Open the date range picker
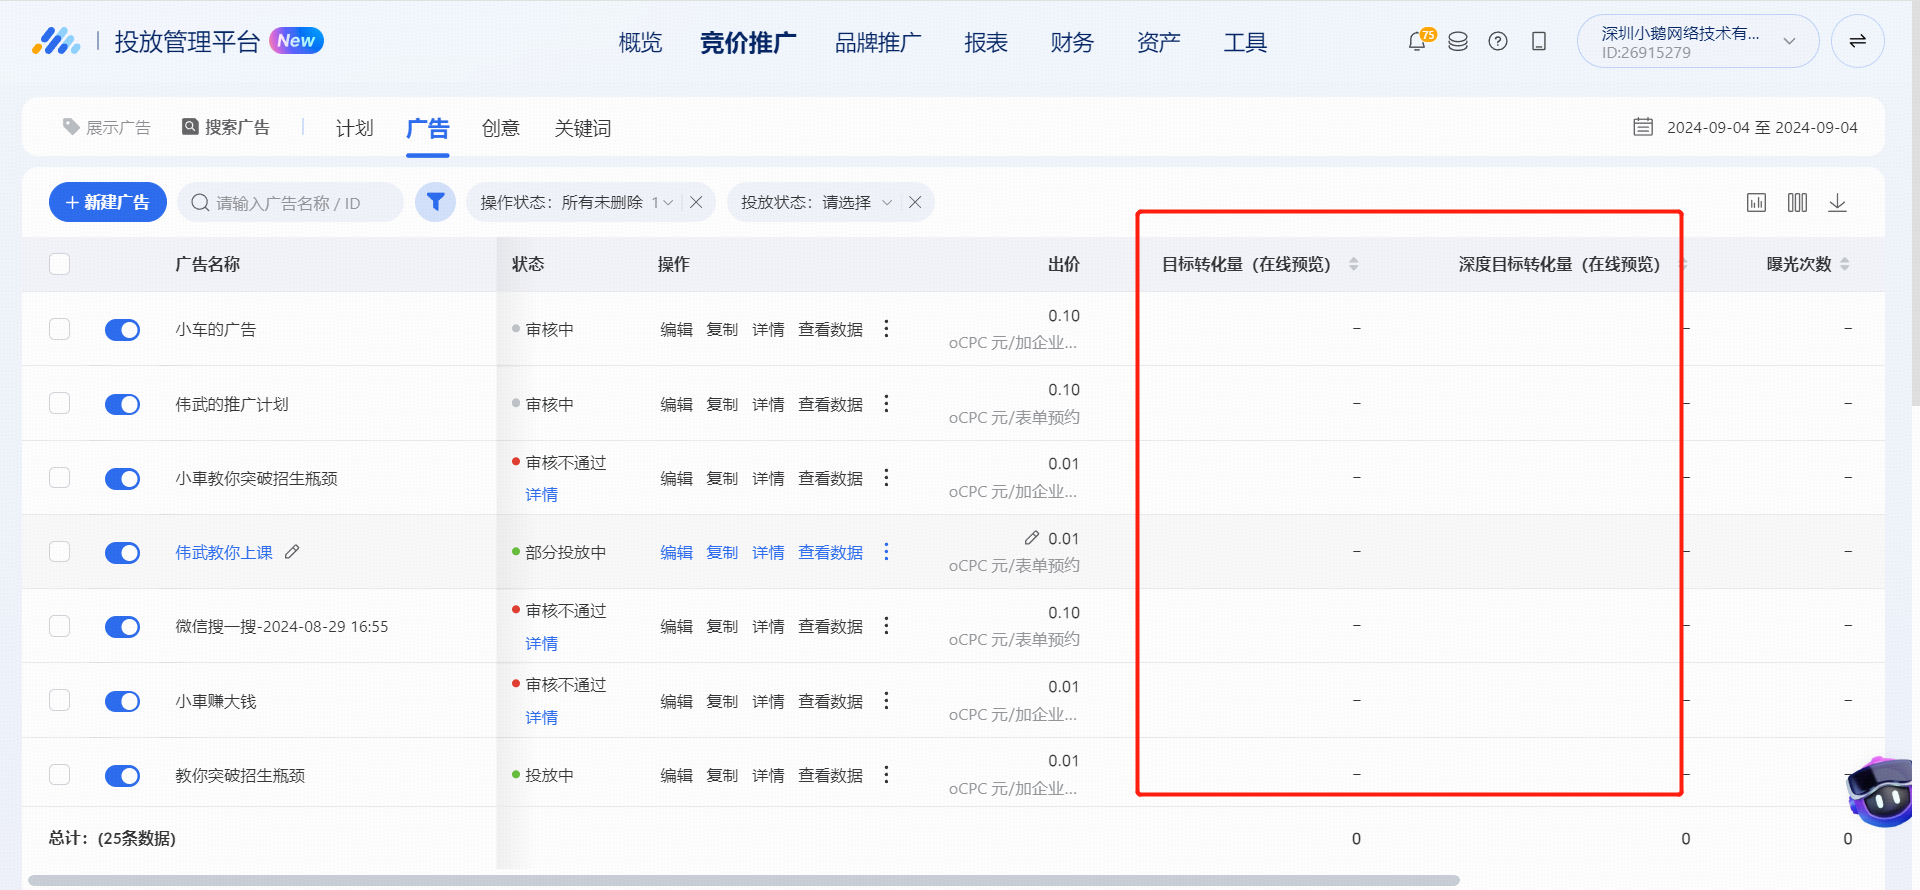Screen dimensions: 1920x890 coord(1745,127)
